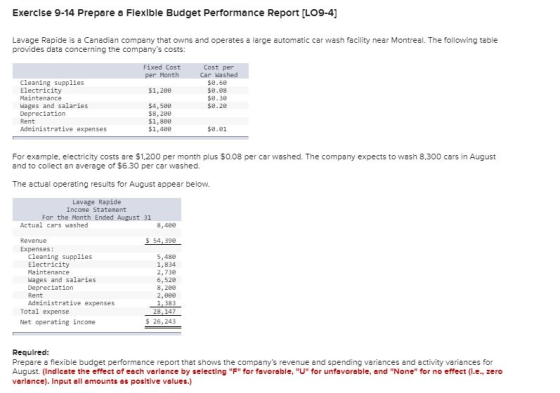Click the 1,383 administrative actual amount
The height and width of the screenshot is (393, 560).
coord(166,303)
